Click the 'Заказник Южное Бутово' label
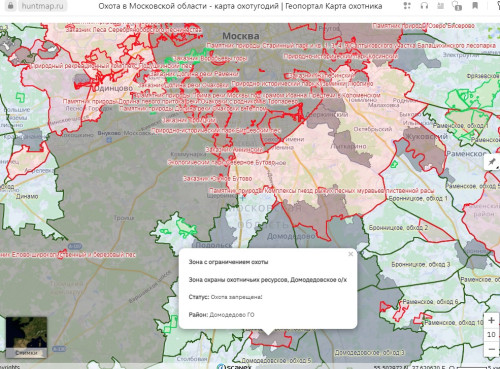500x369 pixels. 217,179
